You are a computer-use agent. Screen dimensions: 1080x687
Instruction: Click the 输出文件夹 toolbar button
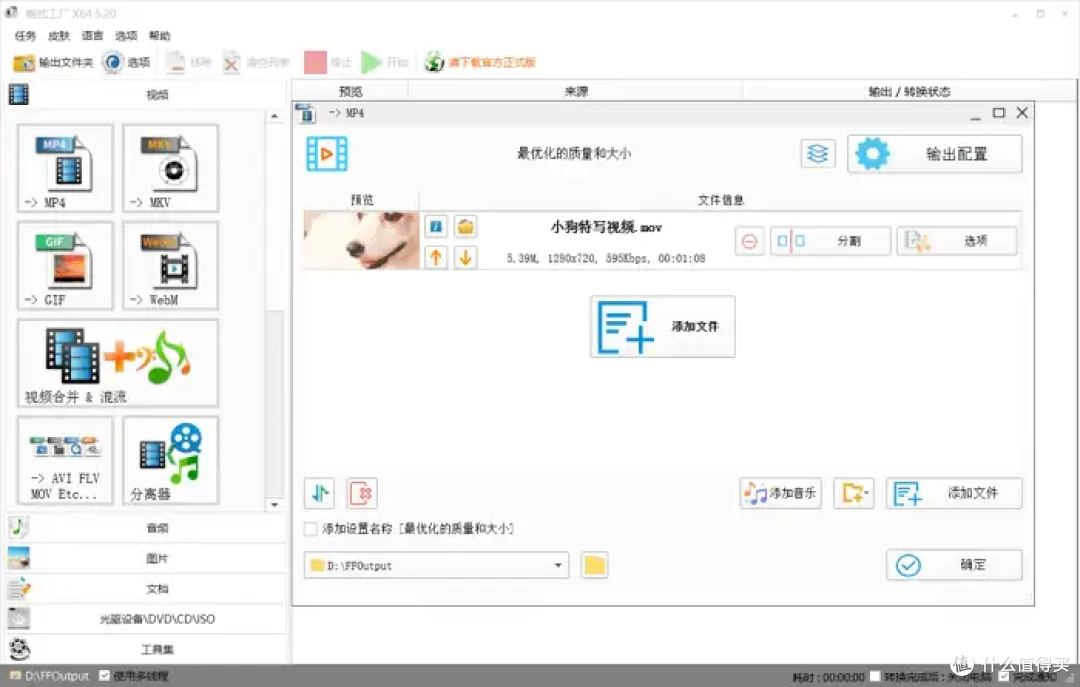coord(53,63)
